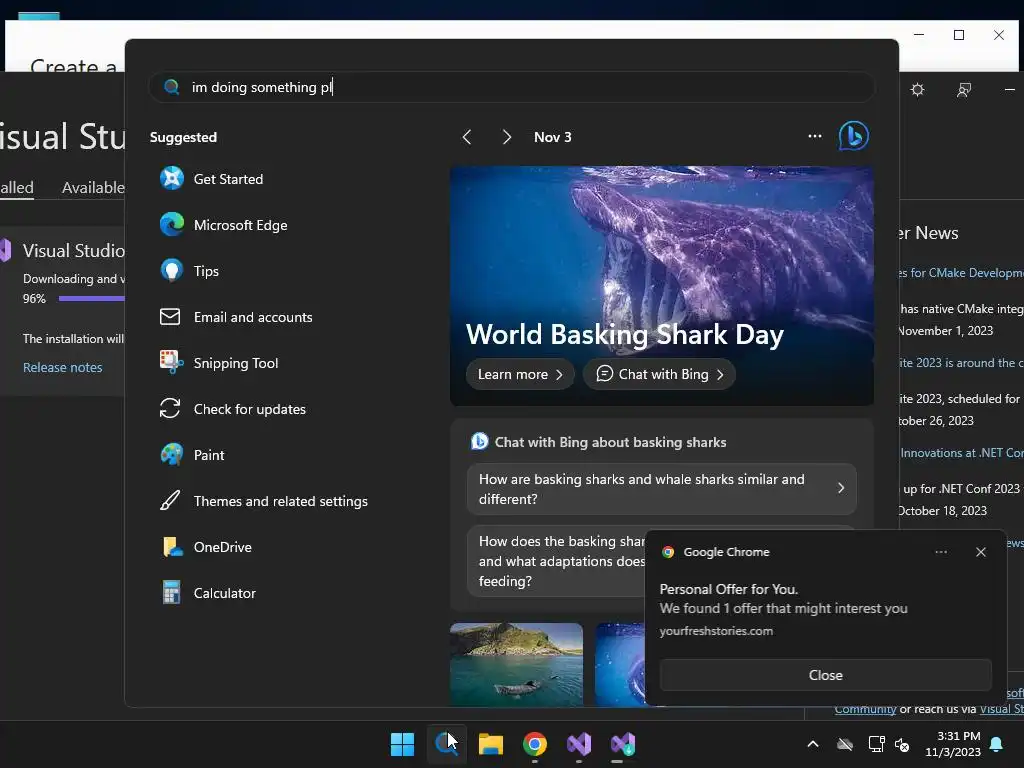Click Chat with Bing about basking sharks heading
This screenshot has width=1024, height=768.
(x=610, y=442)
